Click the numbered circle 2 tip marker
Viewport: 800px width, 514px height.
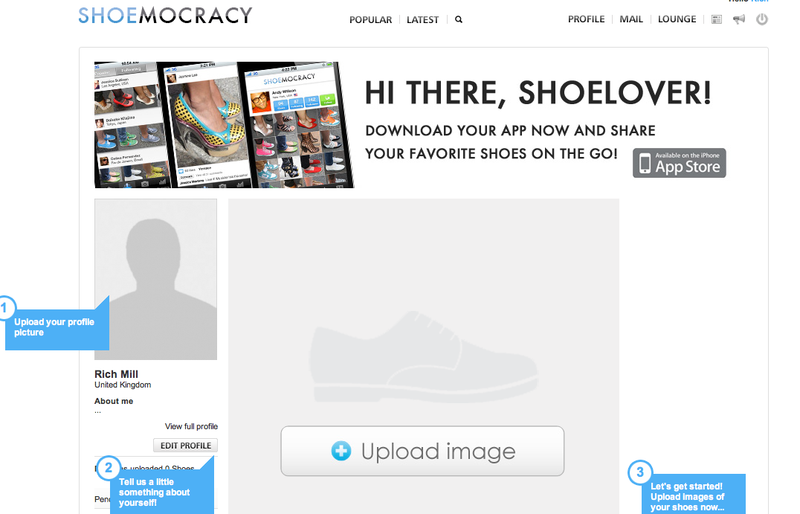pos(108,468)
